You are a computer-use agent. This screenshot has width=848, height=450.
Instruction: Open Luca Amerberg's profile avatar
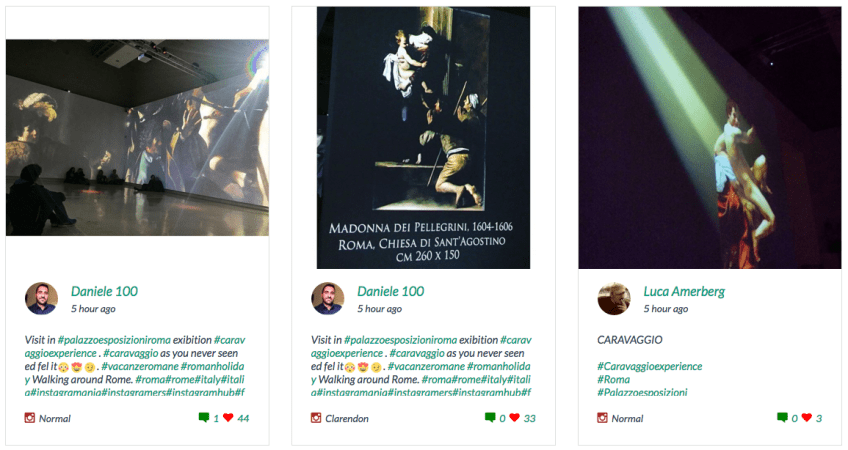pos(614,299)
